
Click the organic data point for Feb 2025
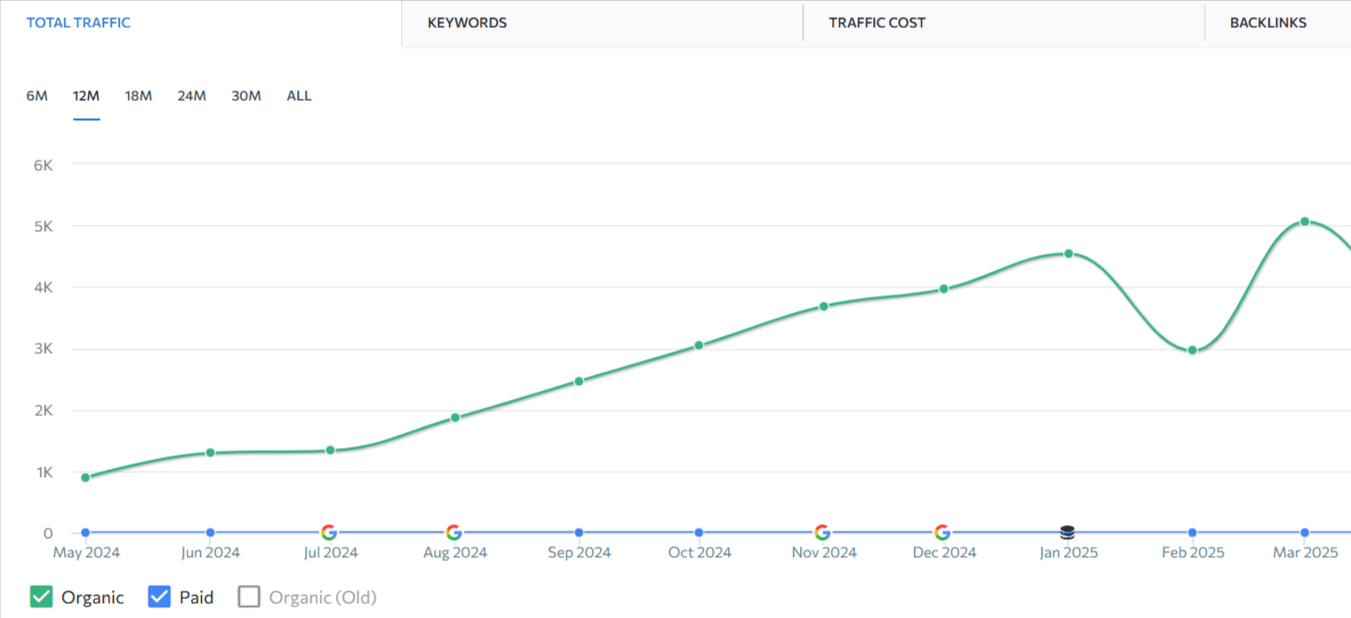click(x=1192, y=350)
